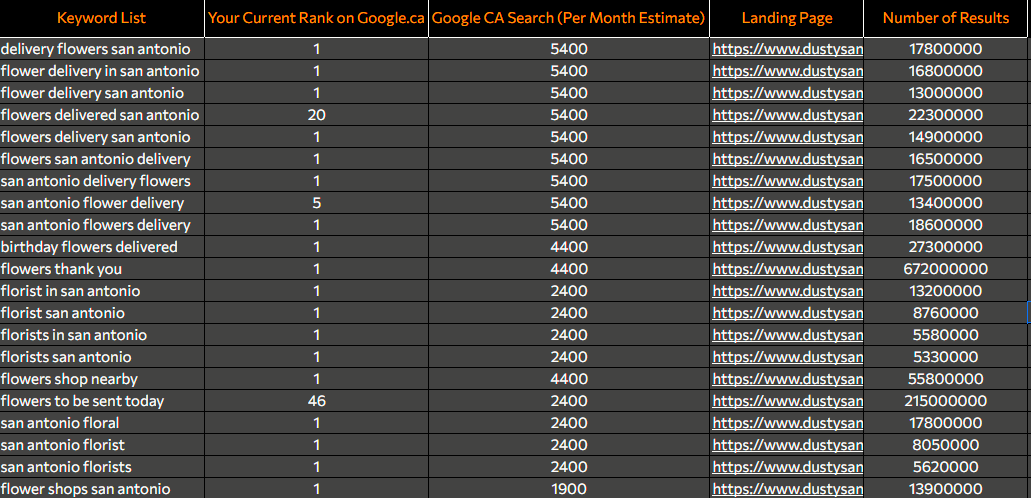This screenshot has height=498, width=1031.
Task: Click landing page link for san antonio floral
Action: pos(787,423)
